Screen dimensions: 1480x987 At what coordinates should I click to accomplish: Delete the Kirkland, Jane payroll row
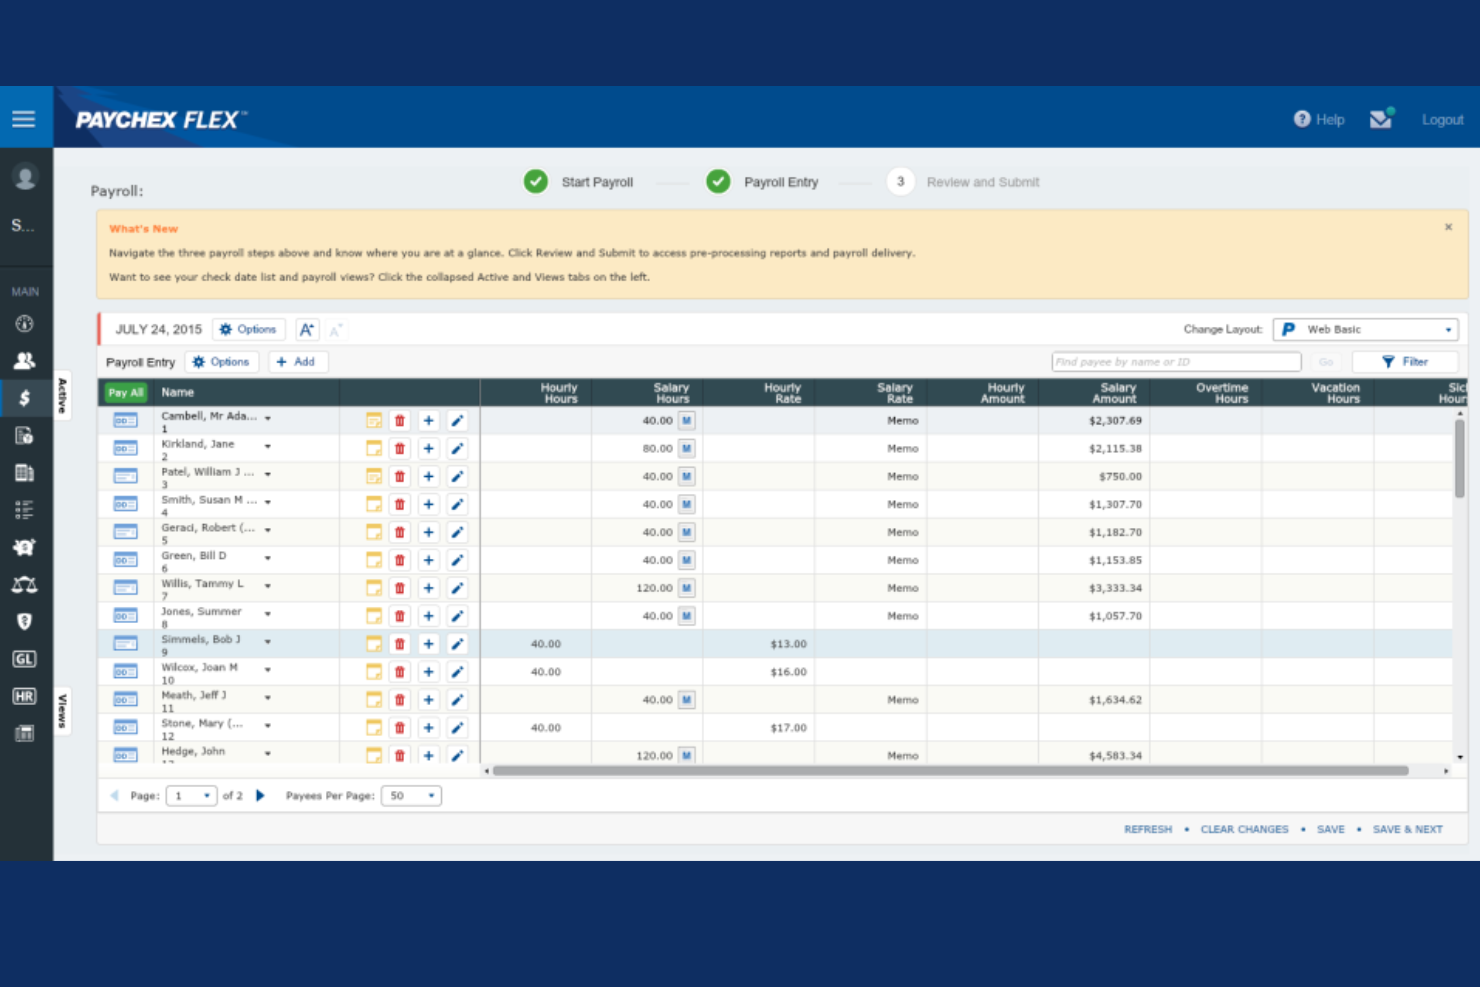coord(400,449)
